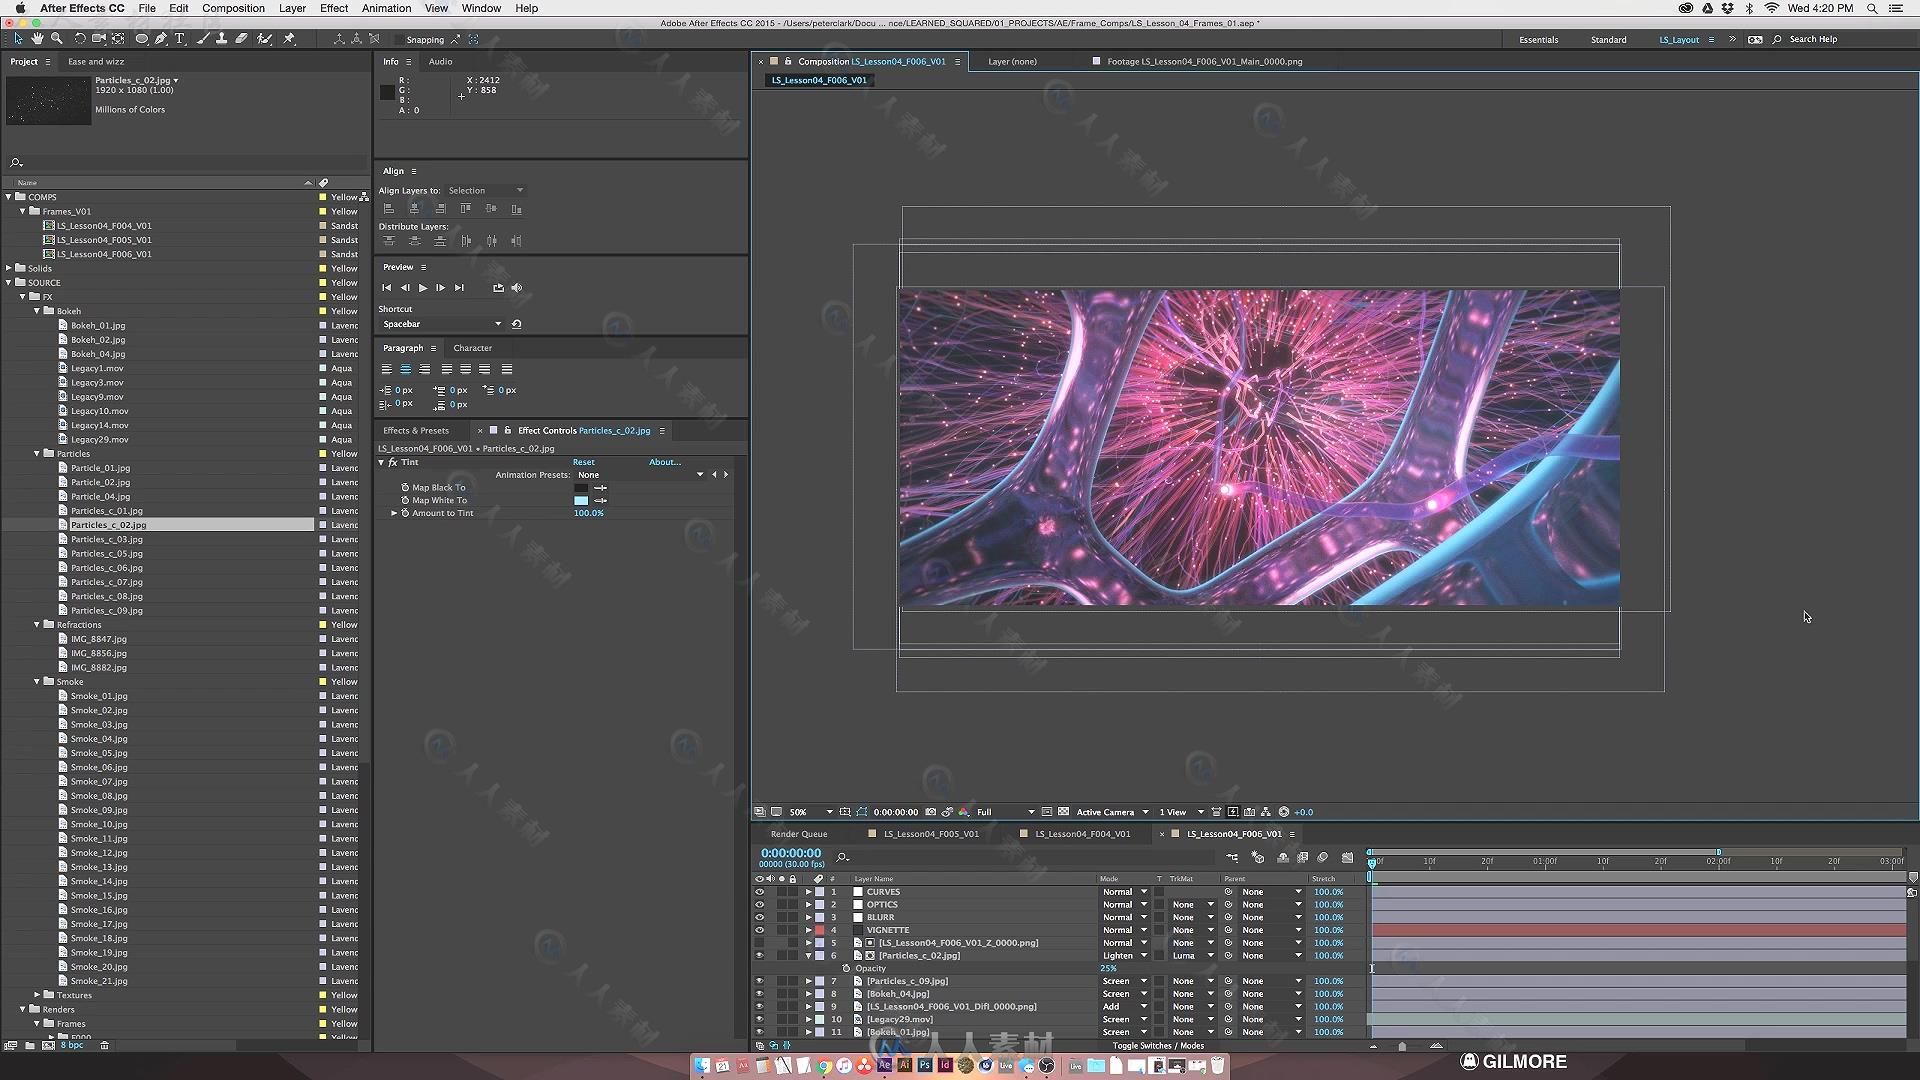Click the About button in Tint effect

(665, 462)
